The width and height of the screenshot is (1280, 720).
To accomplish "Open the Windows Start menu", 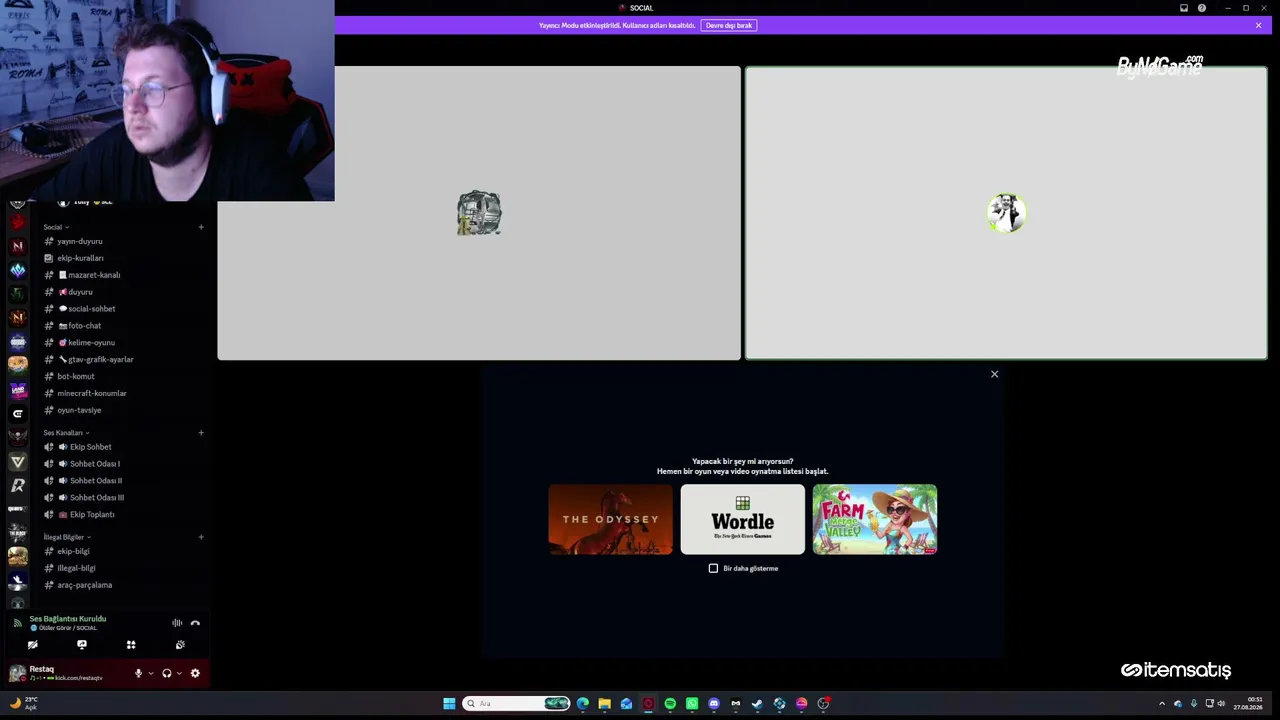I will [449, 703].
